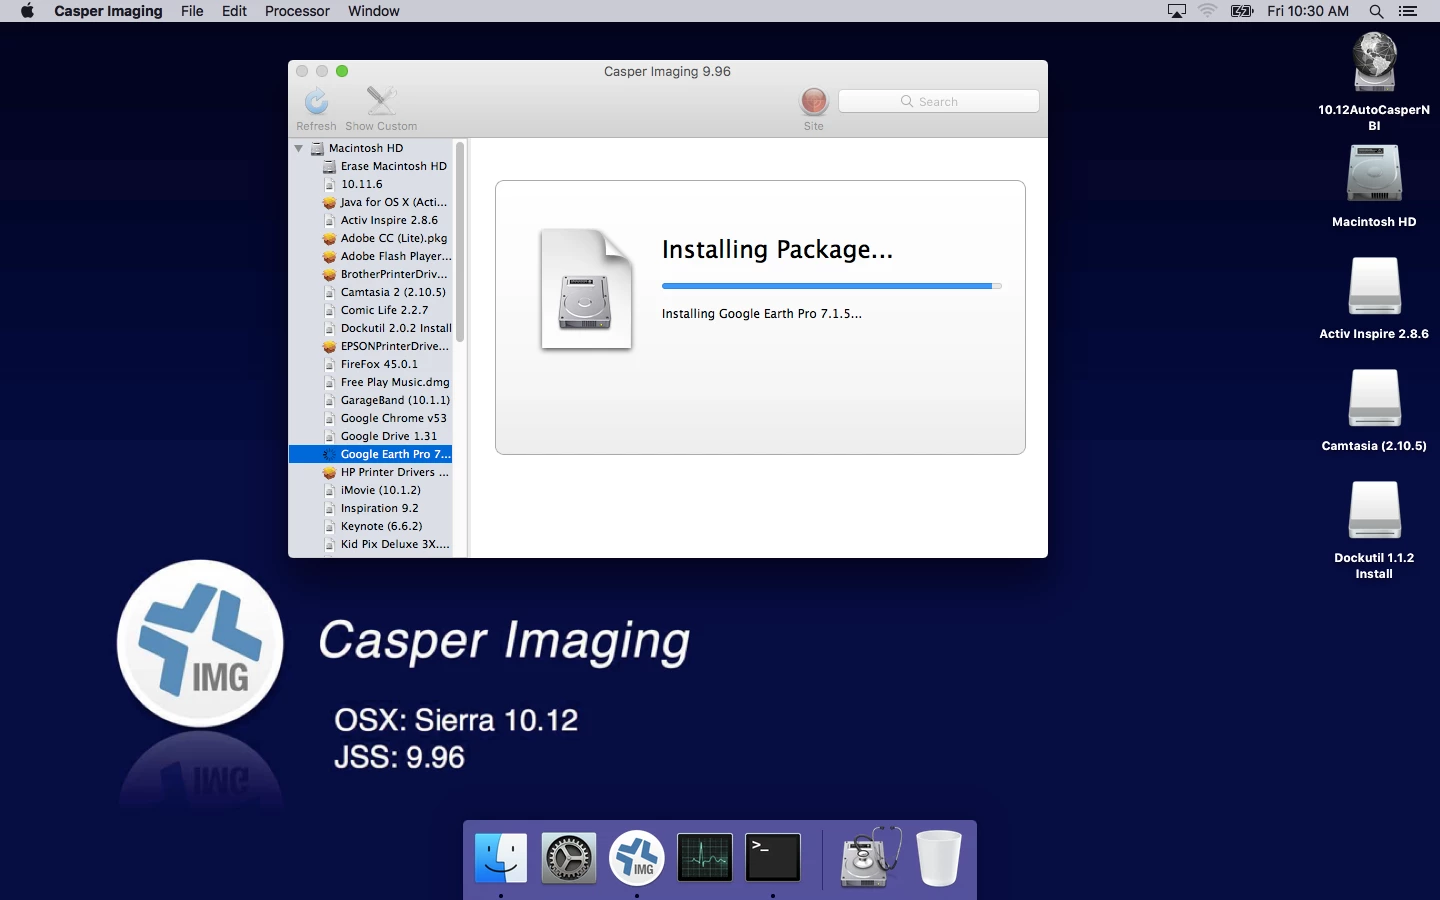Click the Fri 10:30 AM clock
The width and height of the screenshot is (1440, 900).
(1308, 11)
